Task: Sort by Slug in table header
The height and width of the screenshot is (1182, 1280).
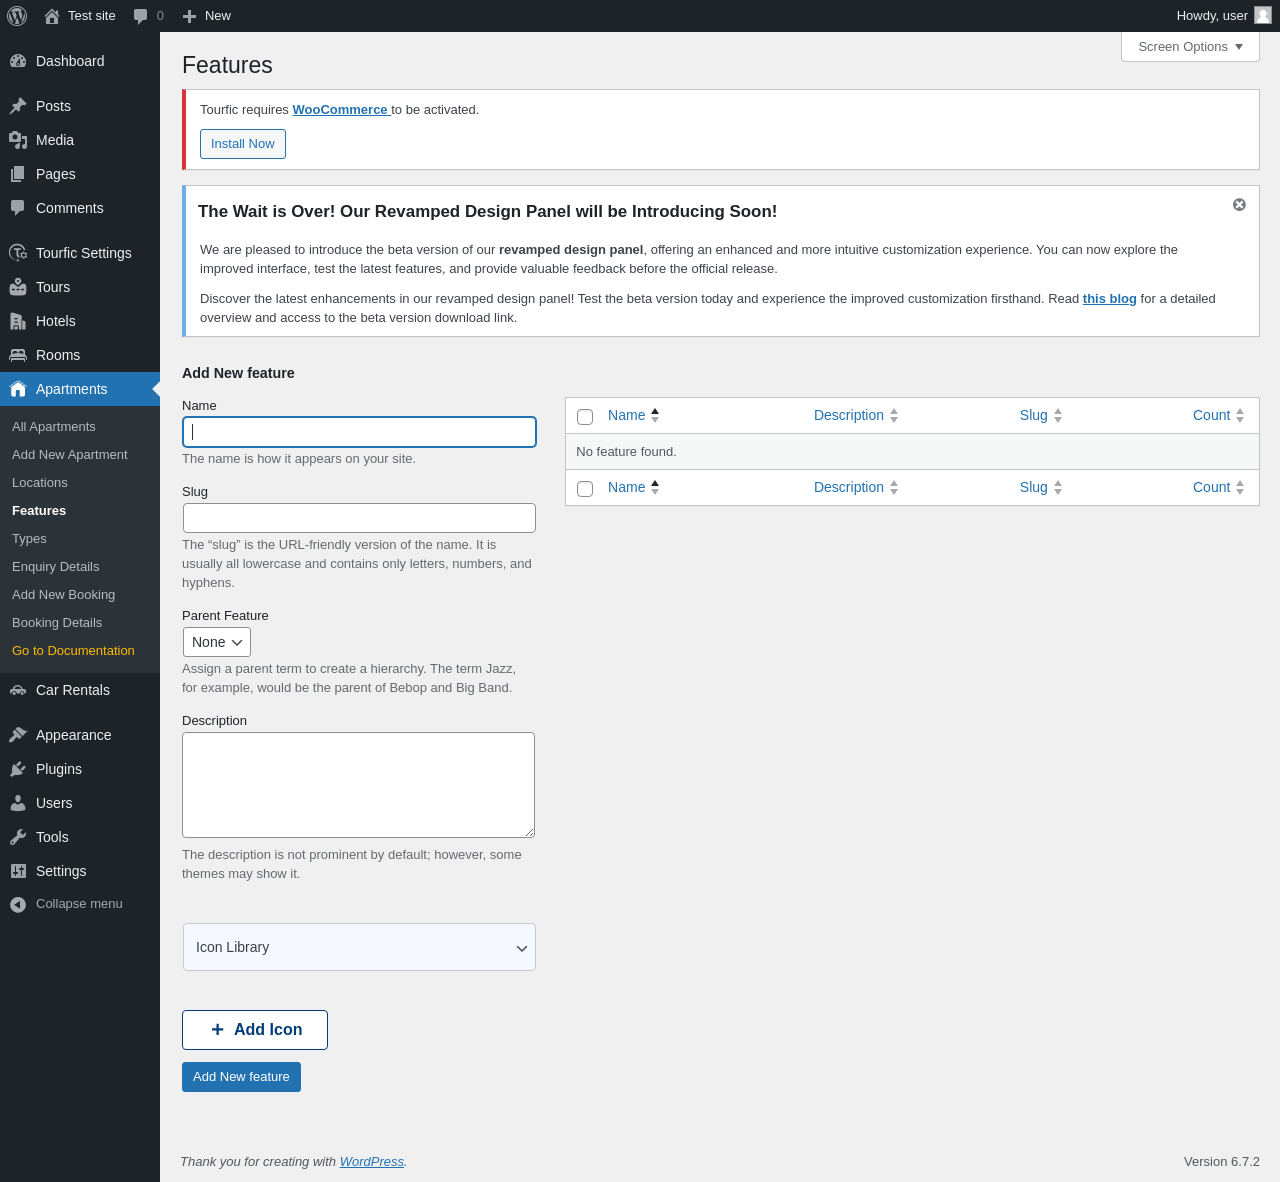Action: coord(1041,415)
